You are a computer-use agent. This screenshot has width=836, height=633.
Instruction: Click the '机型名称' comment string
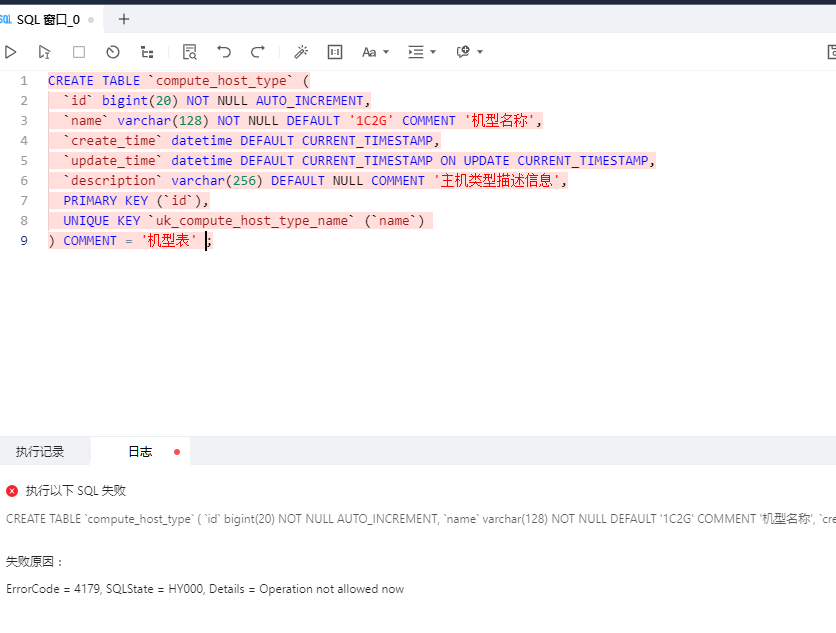pyautogui.click(x=499, y=121)
